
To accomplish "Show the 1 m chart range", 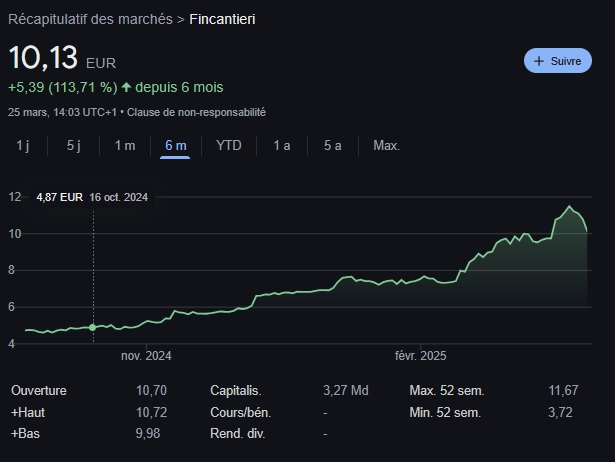I will (x=124, y=145).
